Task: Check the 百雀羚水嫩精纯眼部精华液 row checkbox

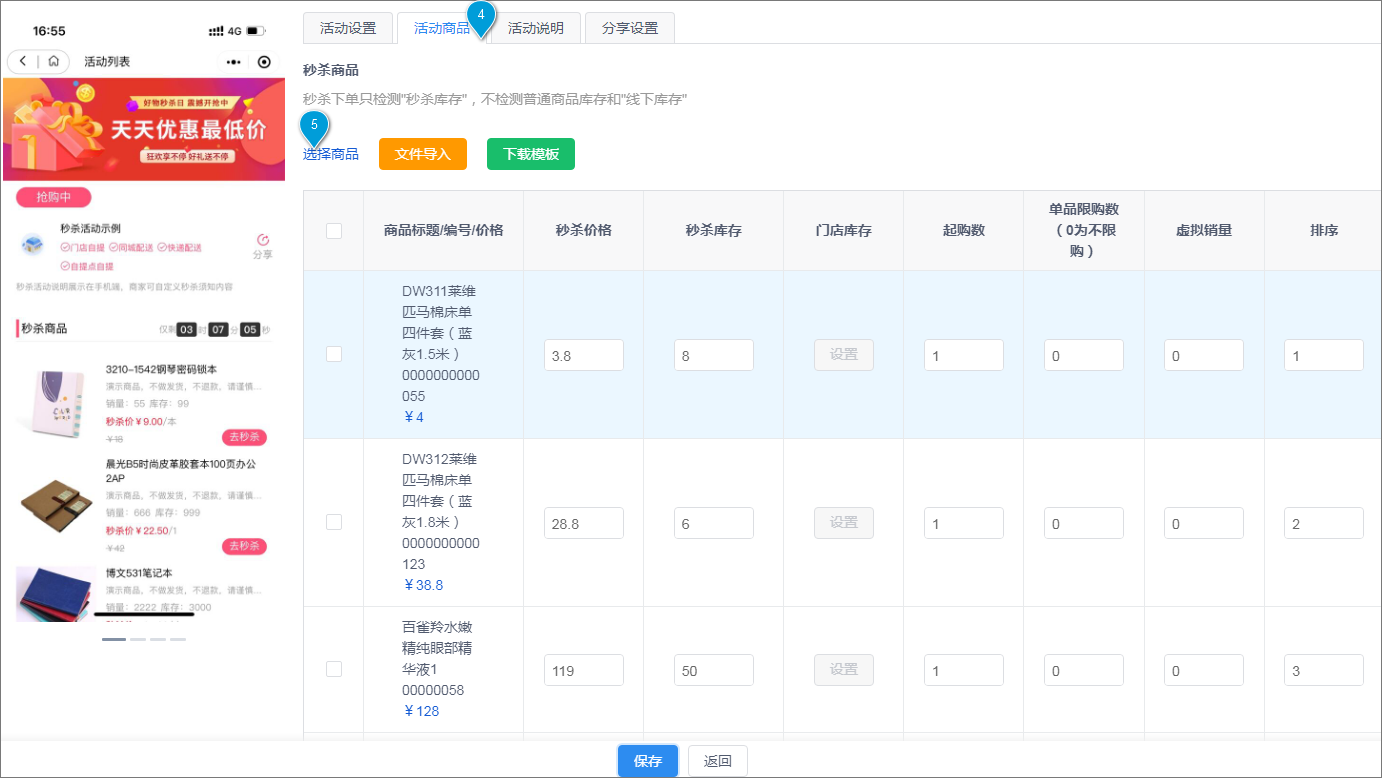Action: 334,669
